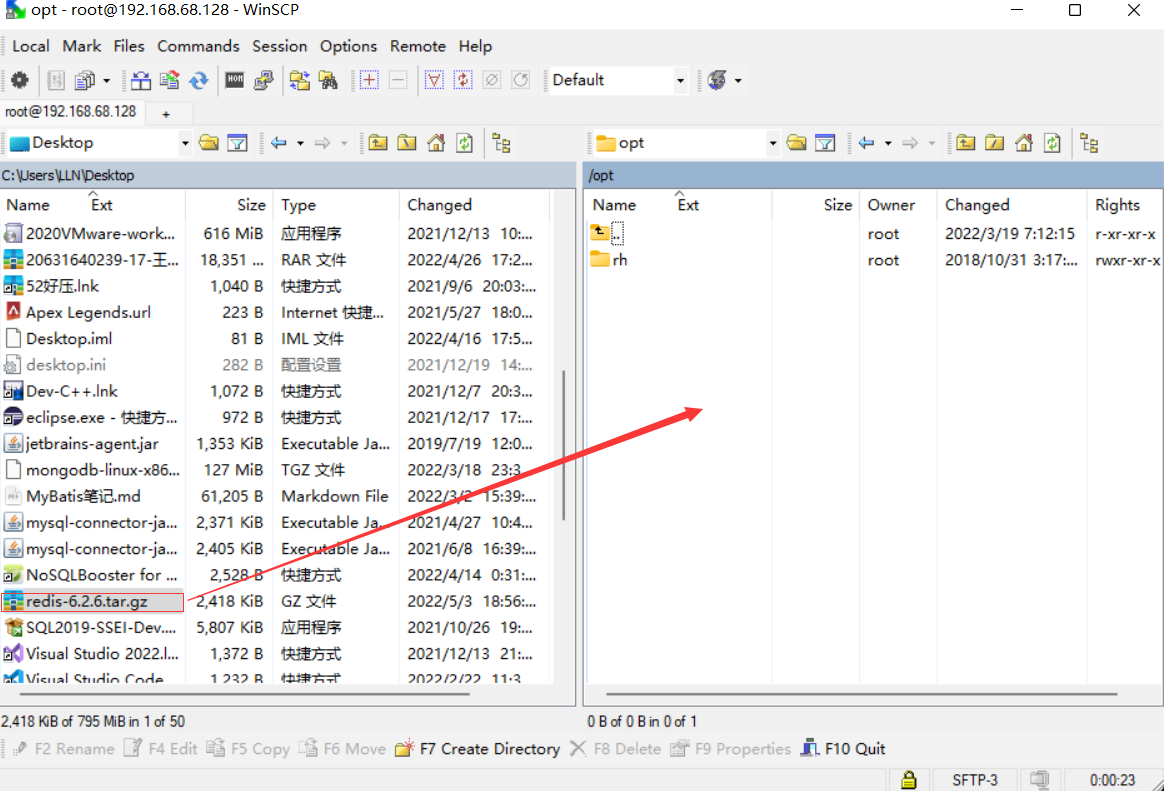The width and height of the screenshot is (1164, 791).
Task: Expand the local back-history dropdown arrow
Action: [x=300, y=142]
